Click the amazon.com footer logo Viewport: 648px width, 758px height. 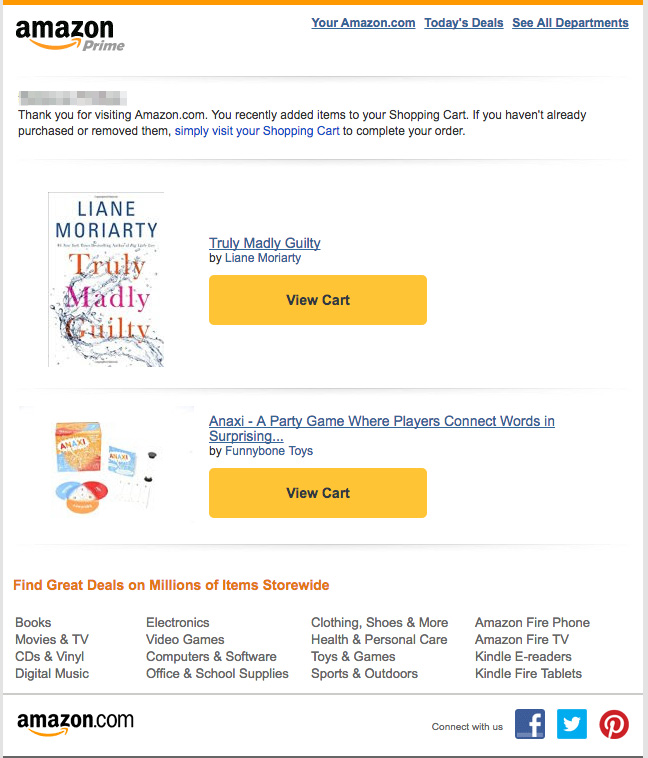(75, 722)
